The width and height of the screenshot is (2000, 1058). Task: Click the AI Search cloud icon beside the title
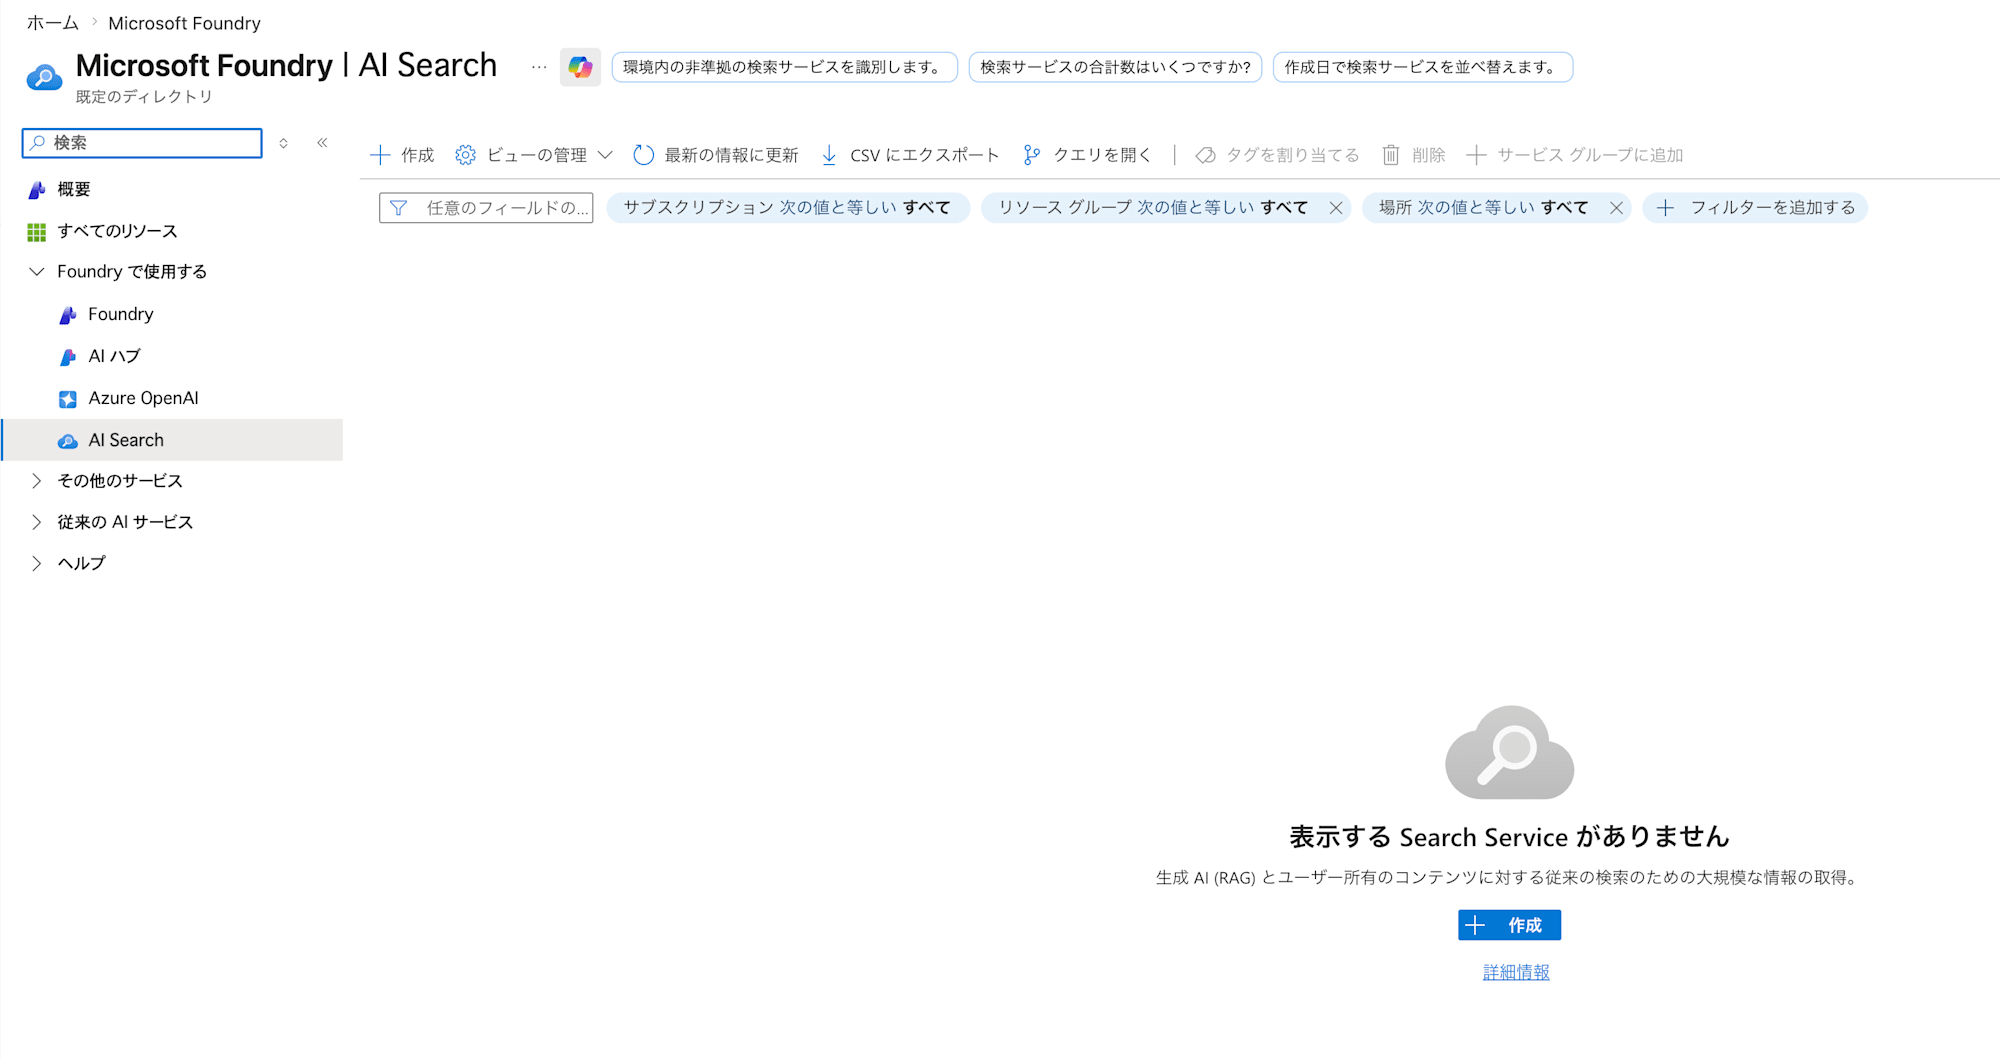click(x=44, y=77)
